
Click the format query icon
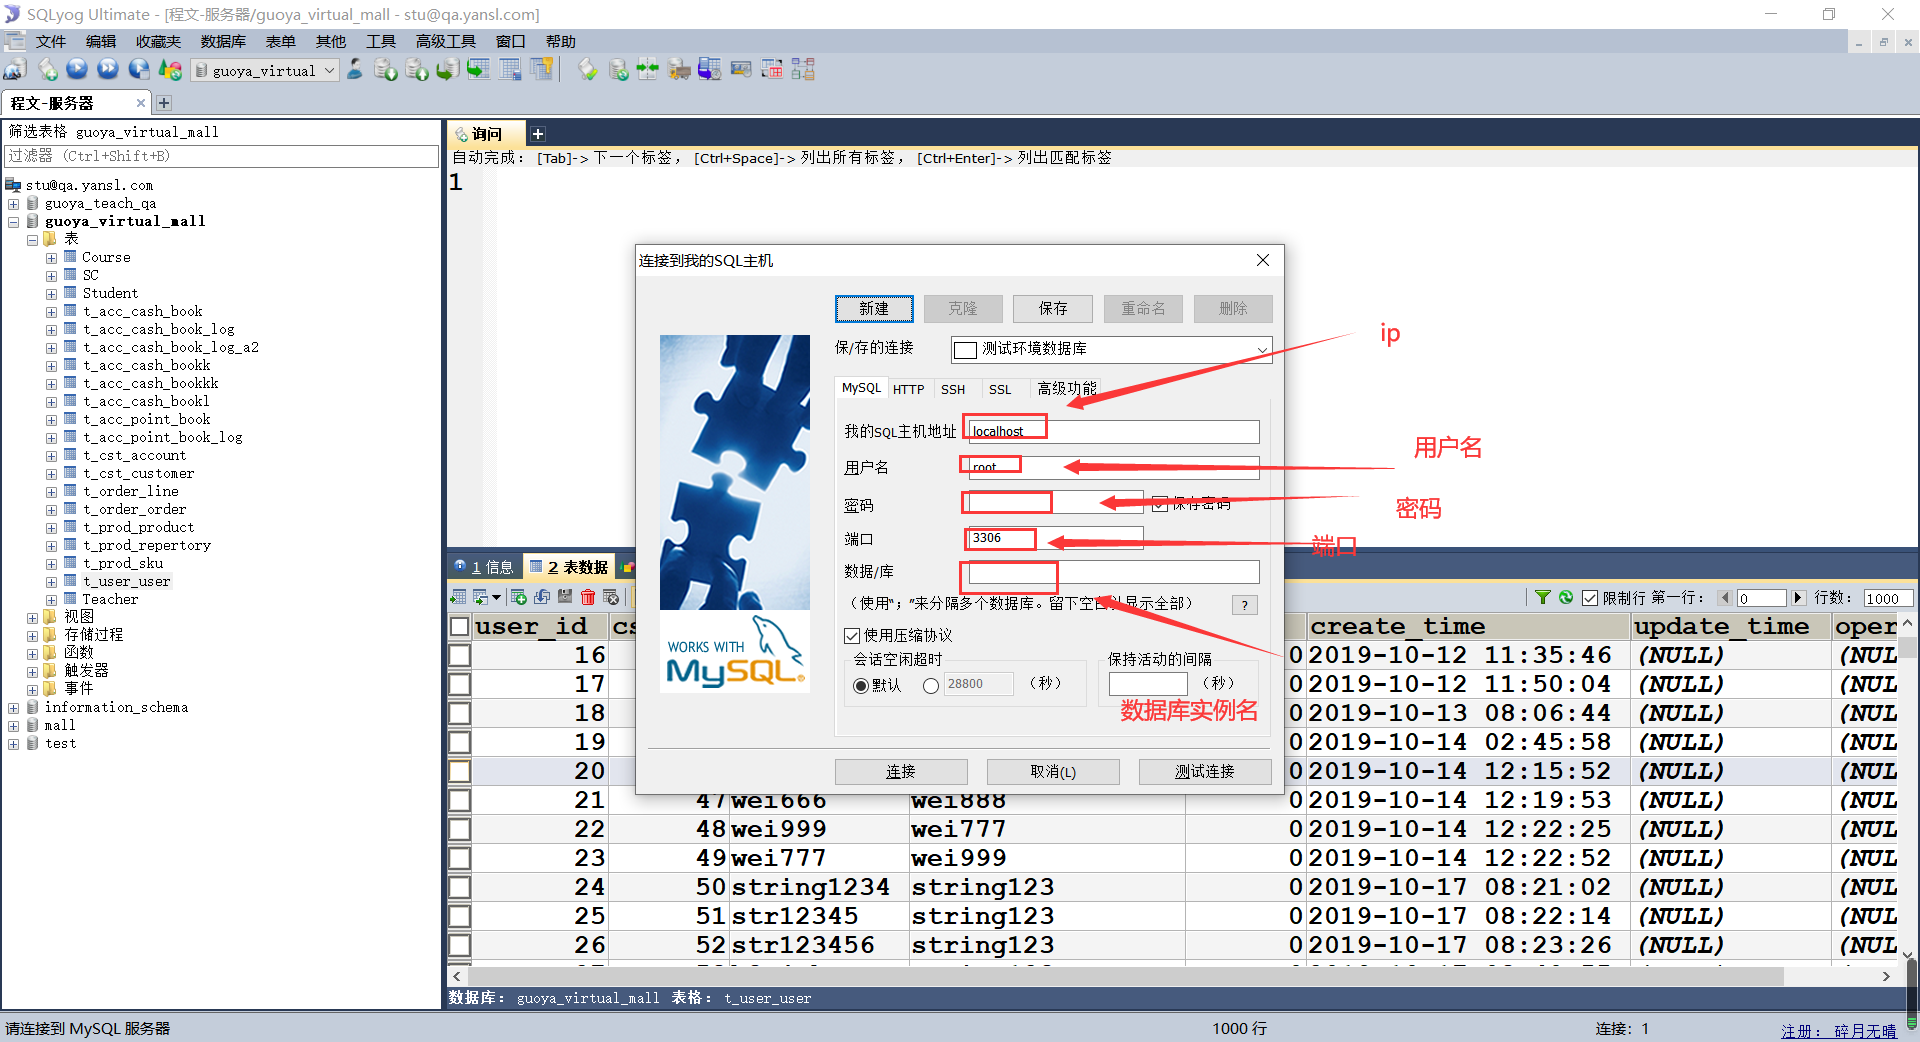(588, 70)
